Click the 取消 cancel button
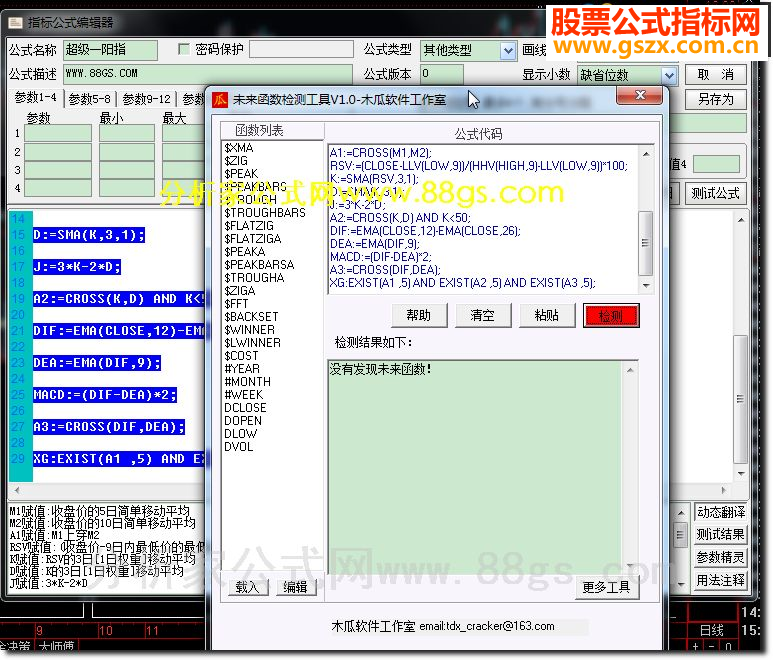 (716, 75)
